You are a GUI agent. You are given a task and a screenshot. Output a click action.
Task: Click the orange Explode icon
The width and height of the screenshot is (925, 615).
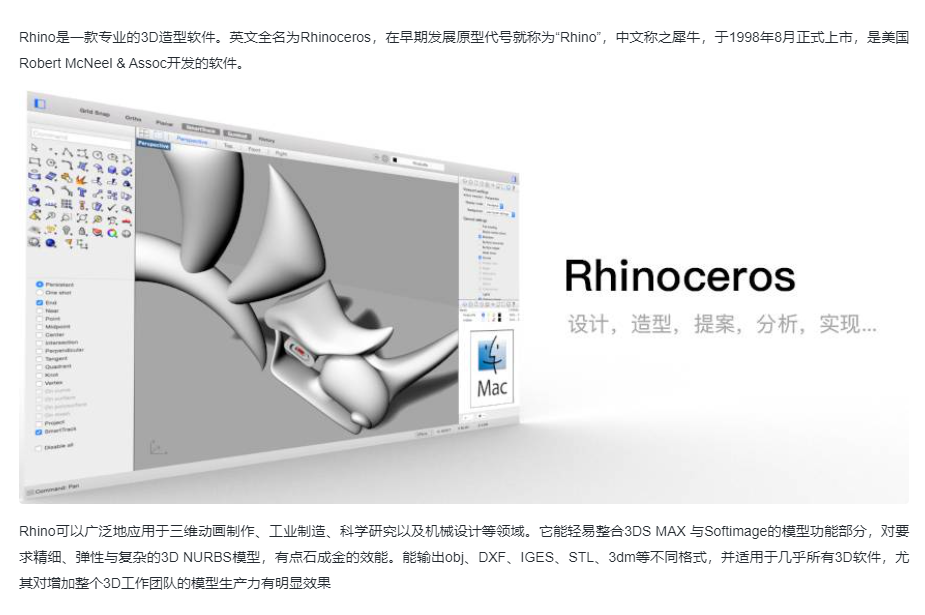(81, 180)
